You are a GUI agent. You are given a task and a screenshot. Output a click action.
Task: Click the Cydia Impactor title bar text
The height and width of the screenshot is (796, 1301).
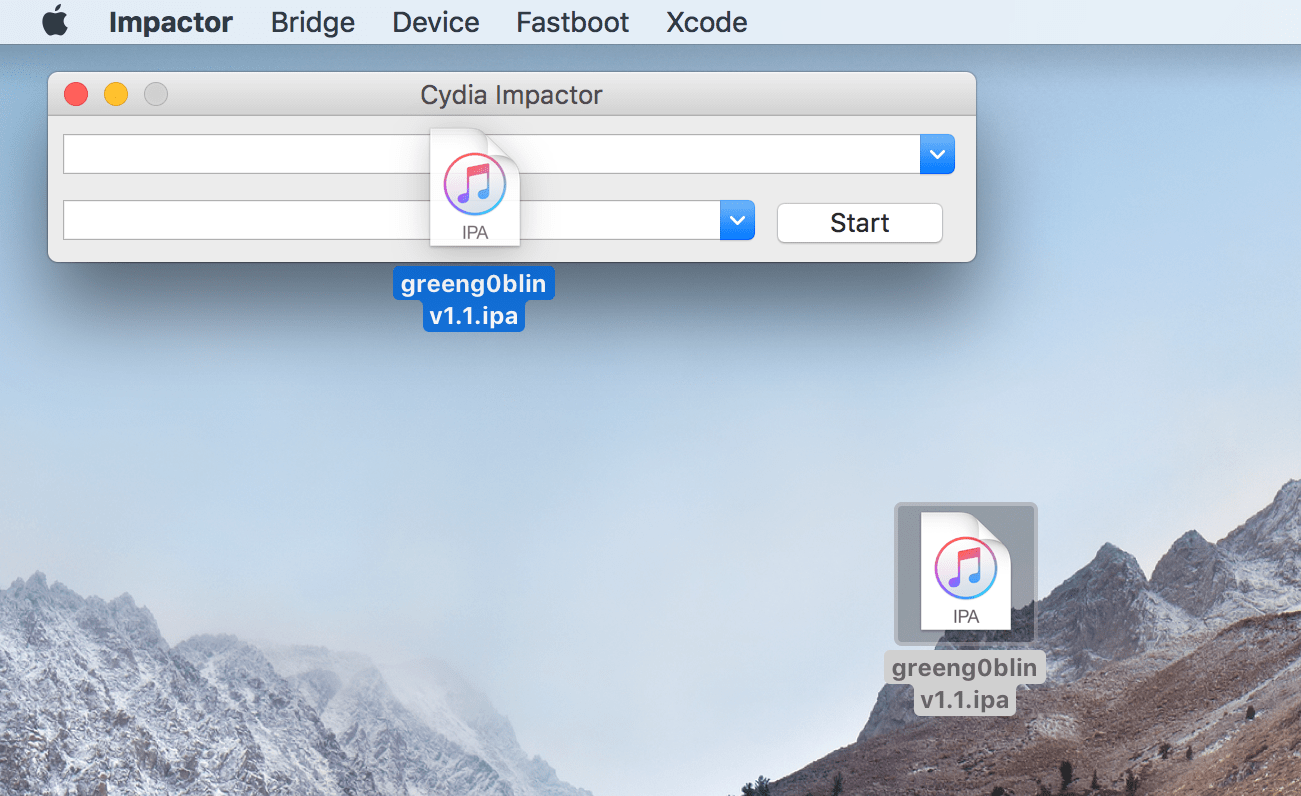[x=511, y=96]
